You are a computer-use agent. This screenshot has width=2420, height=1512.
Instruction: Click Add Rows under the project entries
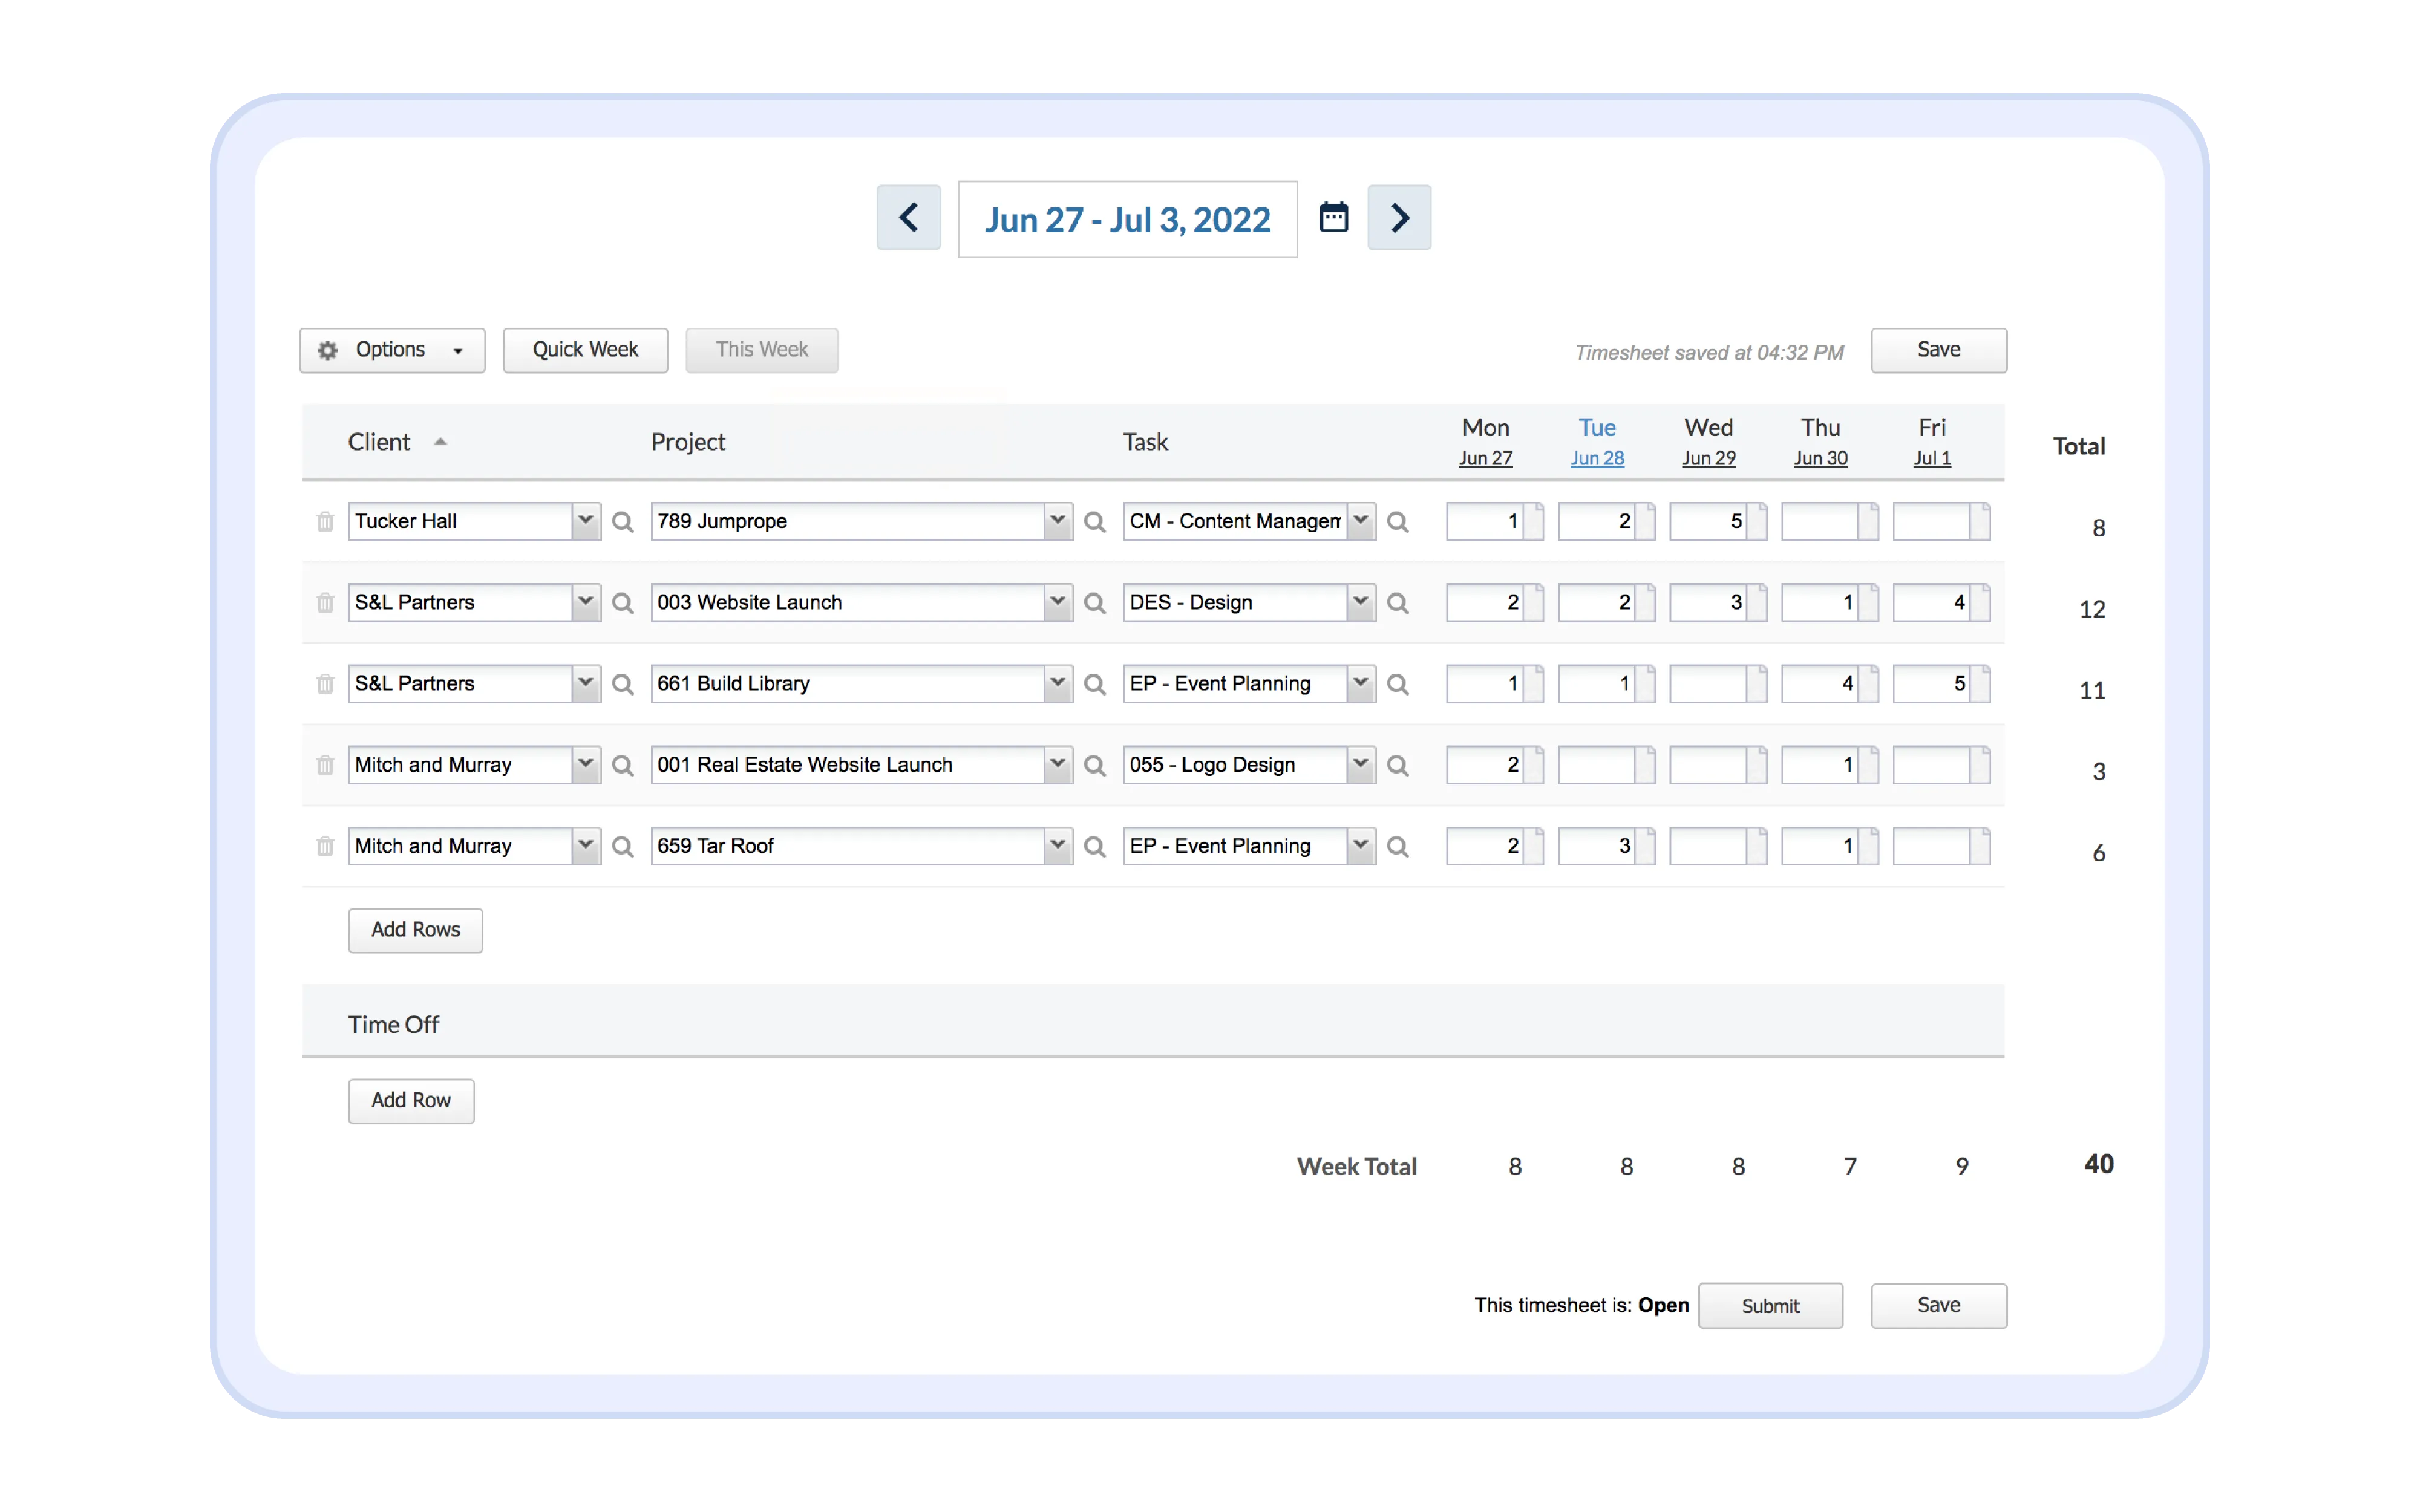(415, 930)
